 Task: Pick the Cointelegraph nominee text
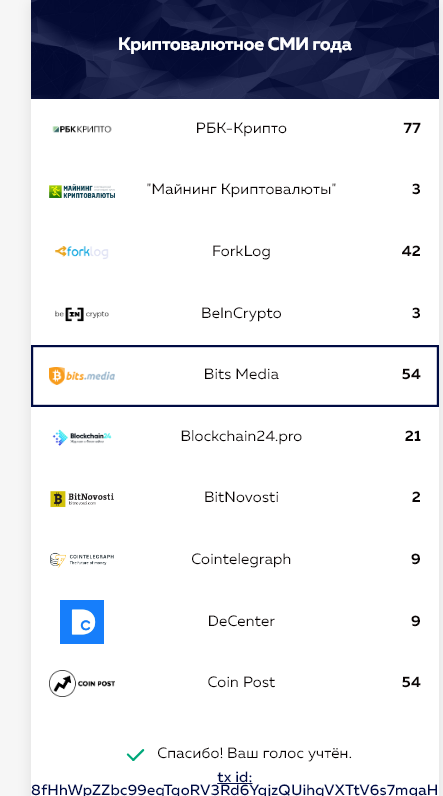(x=241, y=559)
